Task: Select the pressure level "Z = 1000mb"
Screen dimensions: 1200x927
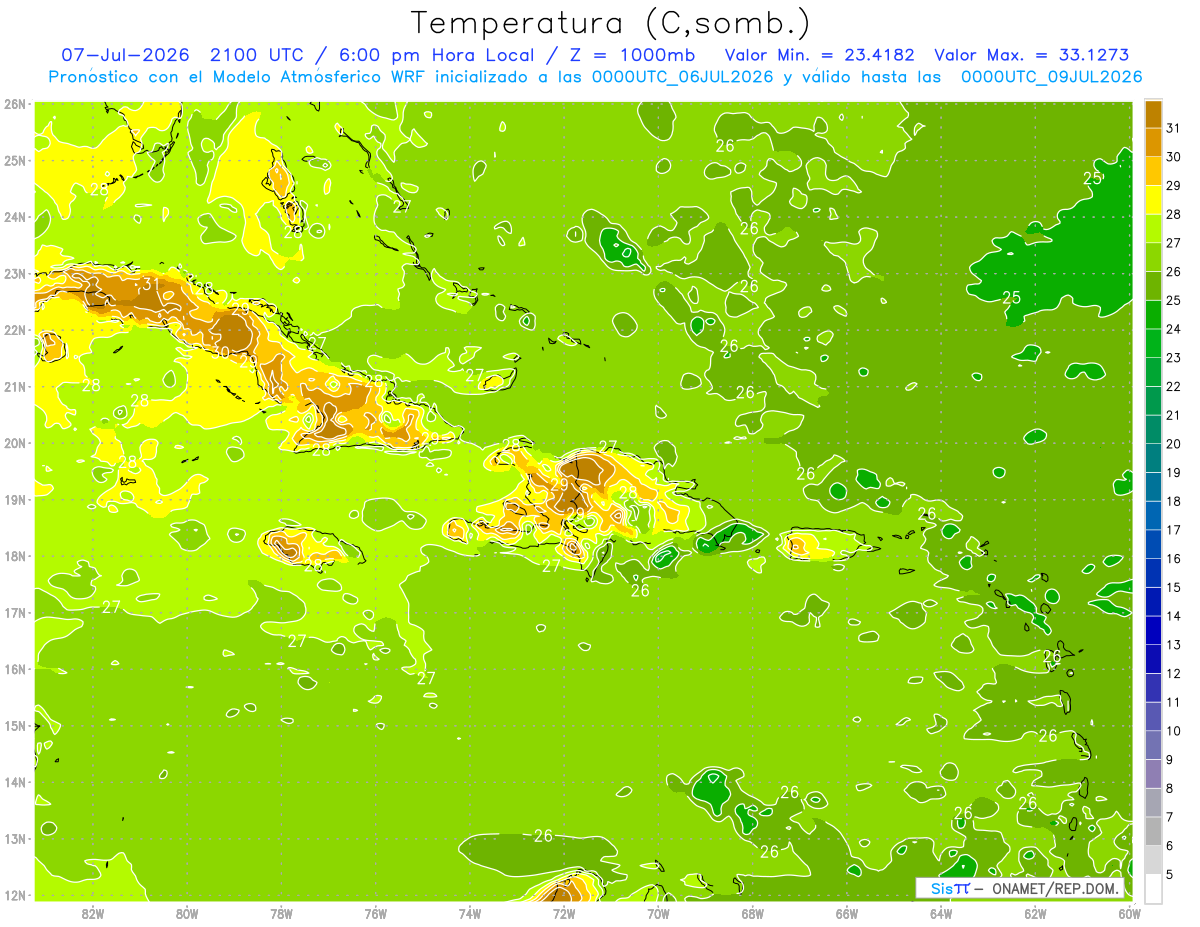Action: click(633, 55)
